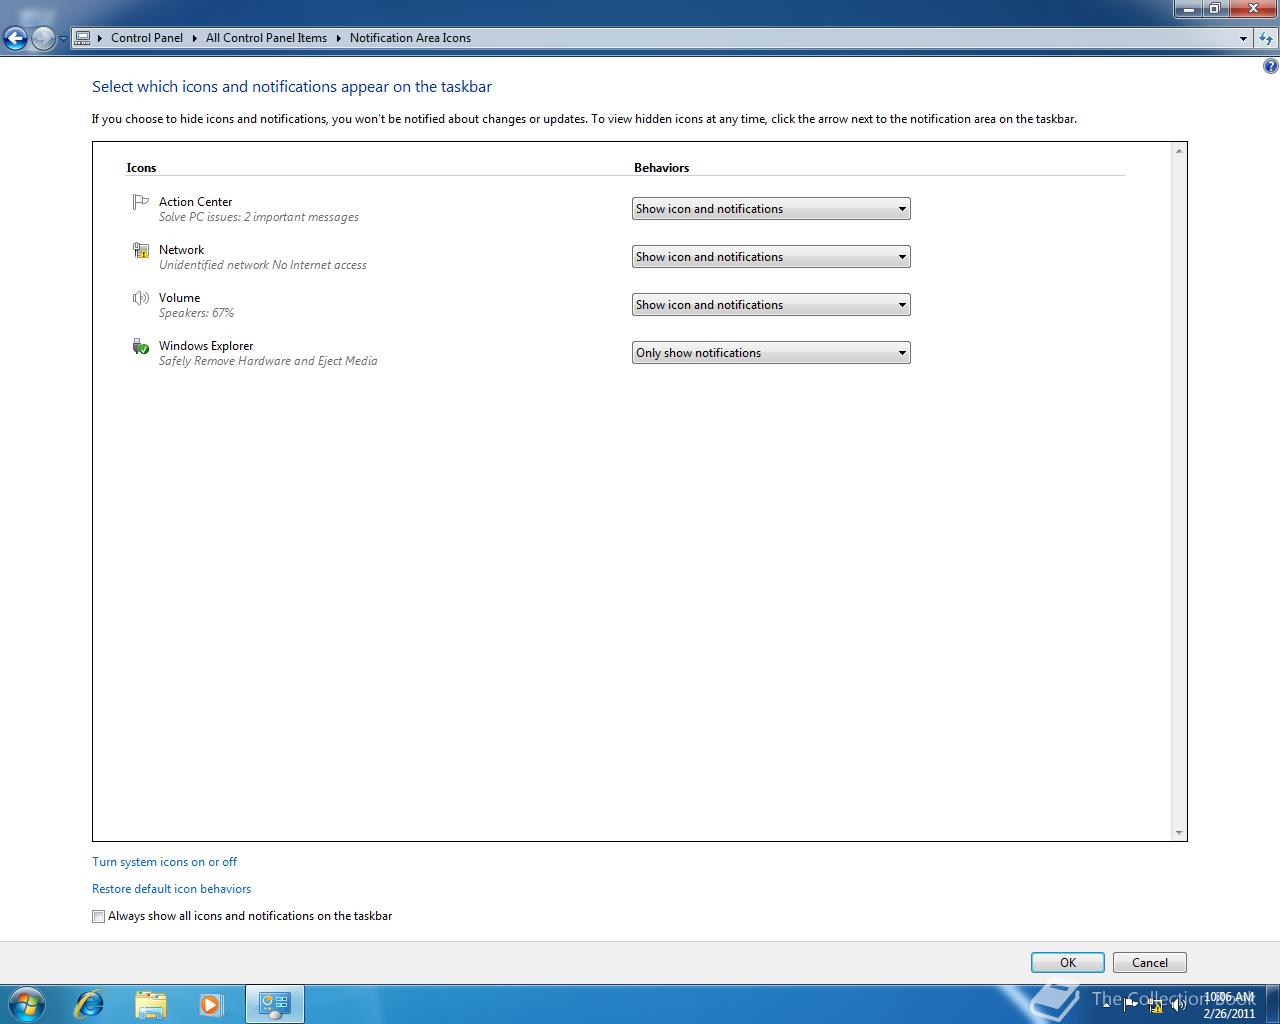1280x1024 pixels.
Task: Click 'Safely Remove Hardware and Eject Media' text
Action: click(x=268, y=361)
